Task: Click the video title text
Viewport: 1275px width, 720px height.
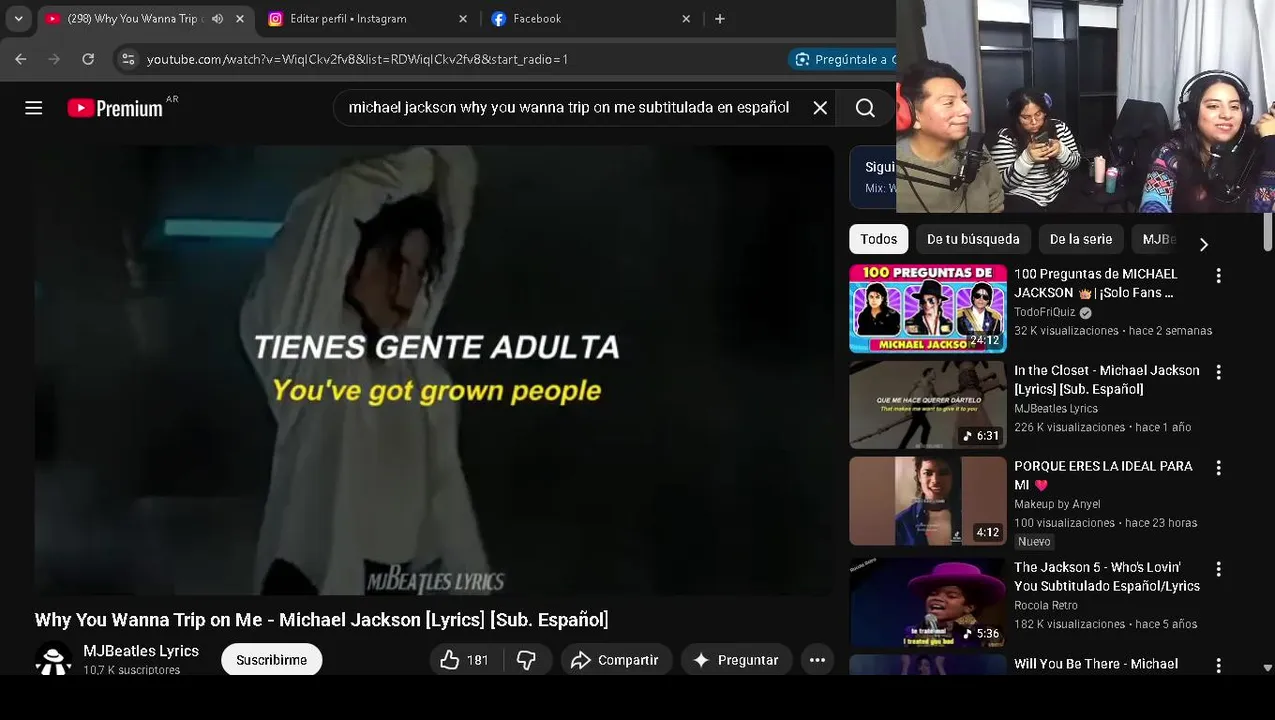Action: click(x=321, y=620)
